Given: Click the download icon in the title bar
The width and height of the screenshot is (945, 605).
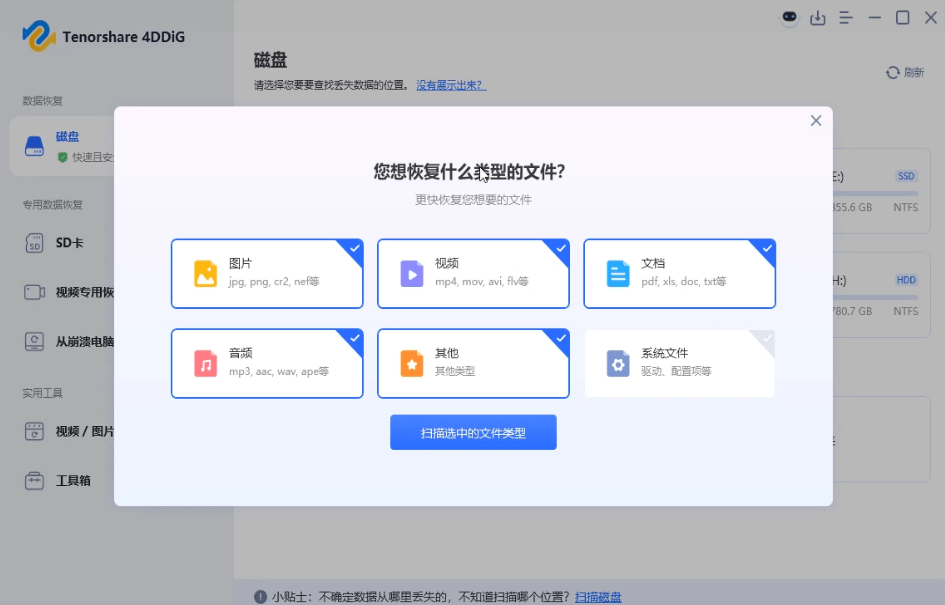Looking at the screenshot, I should [x=818, y=18].
